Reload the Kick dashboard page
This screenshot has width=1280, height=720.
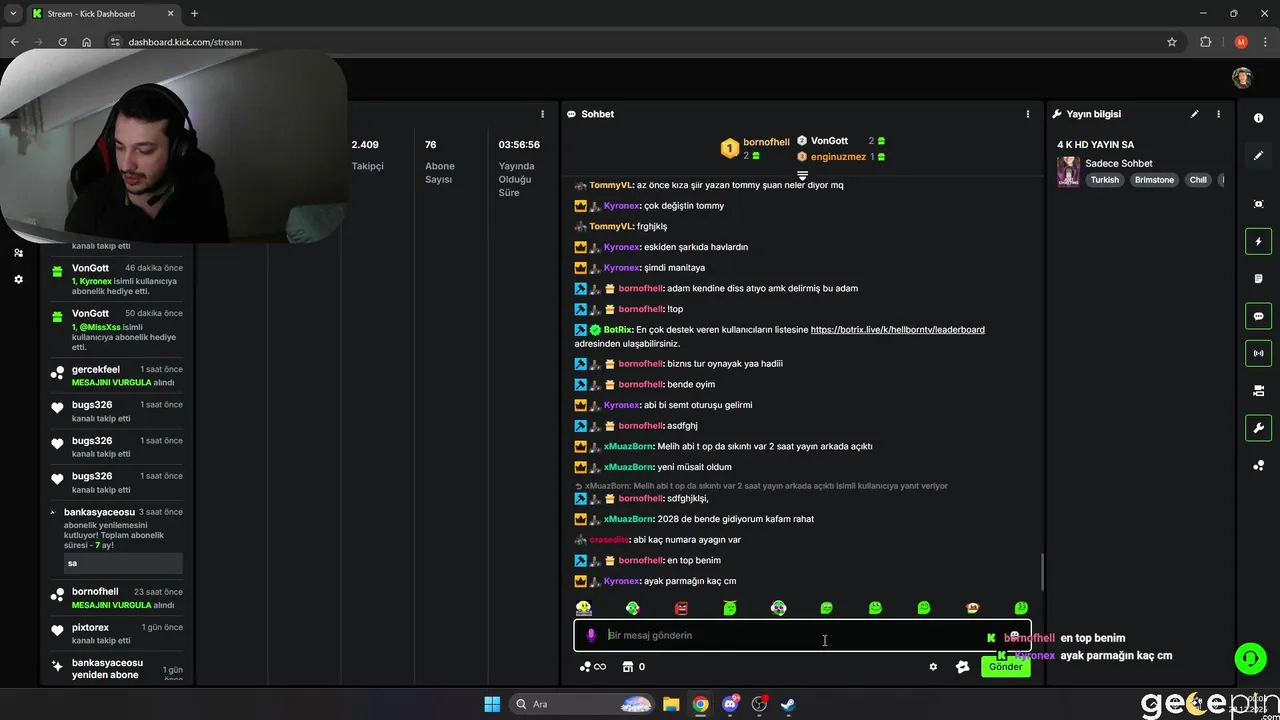coord(62,42)
